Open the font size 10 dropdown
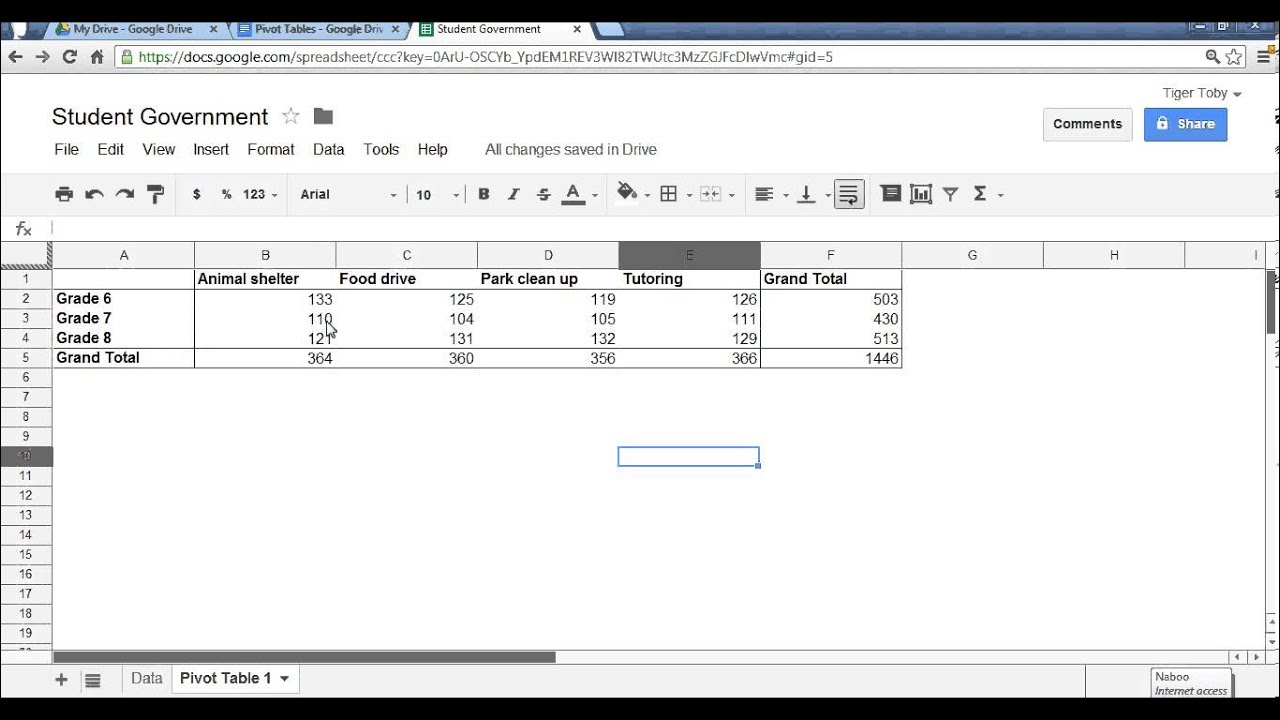This screenshot has height=720, width=1280. (x=438, y=194)
